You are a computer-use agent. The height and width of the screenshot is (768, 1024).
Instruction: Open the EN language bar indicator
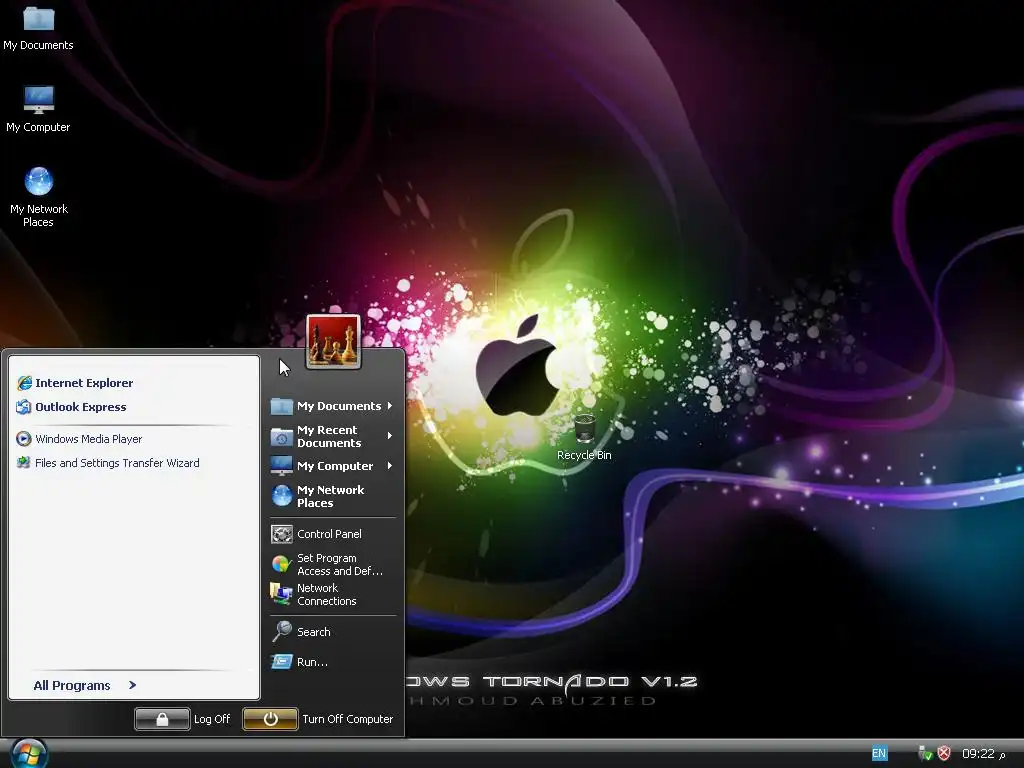879,754
